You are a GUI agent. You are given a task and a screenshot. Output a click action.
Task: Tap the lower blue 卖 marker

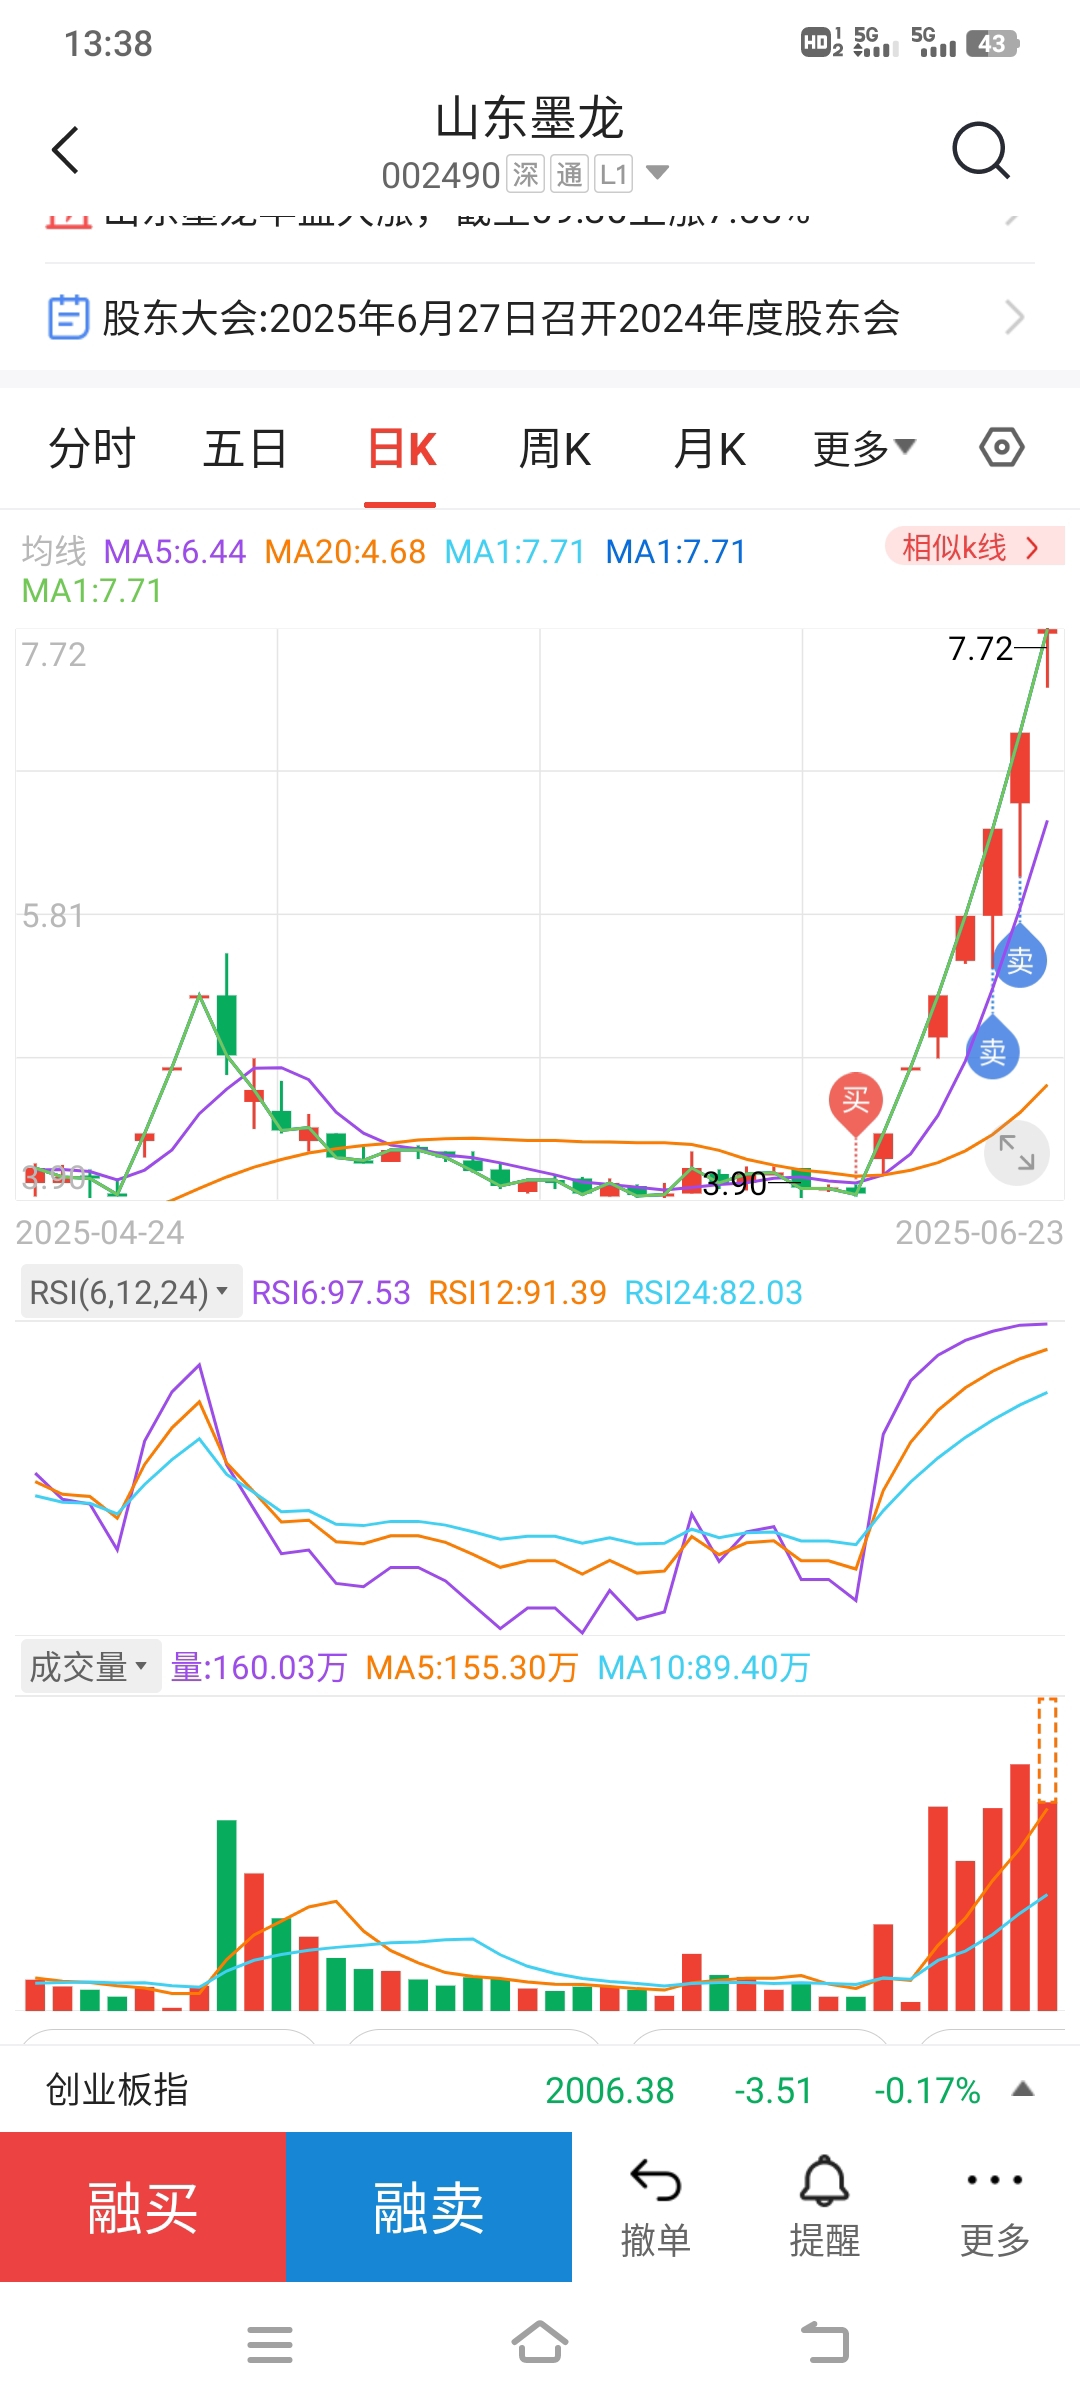pos(993,1050)
